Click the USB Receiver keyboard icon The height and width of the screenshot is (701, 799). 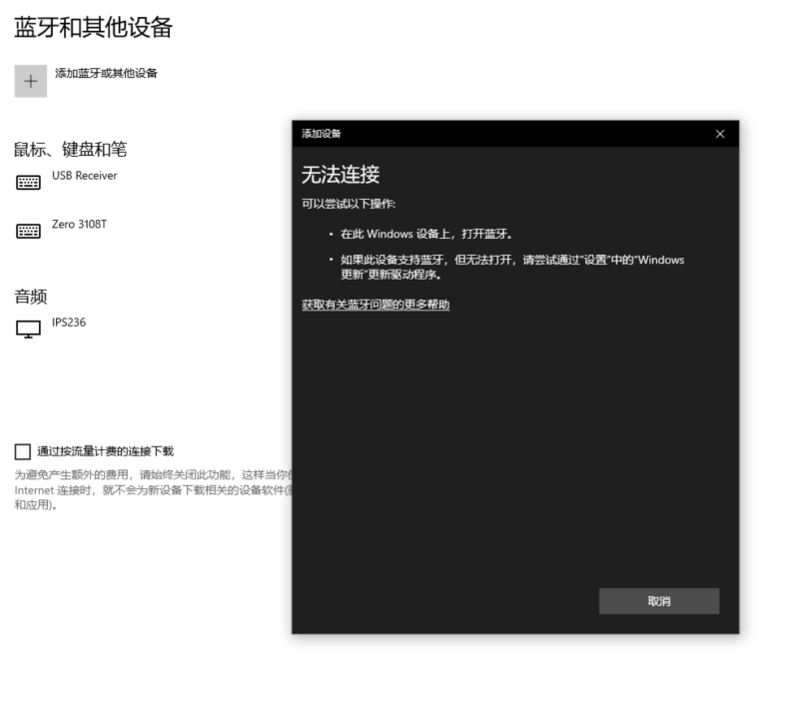click(x=29, y=182)
